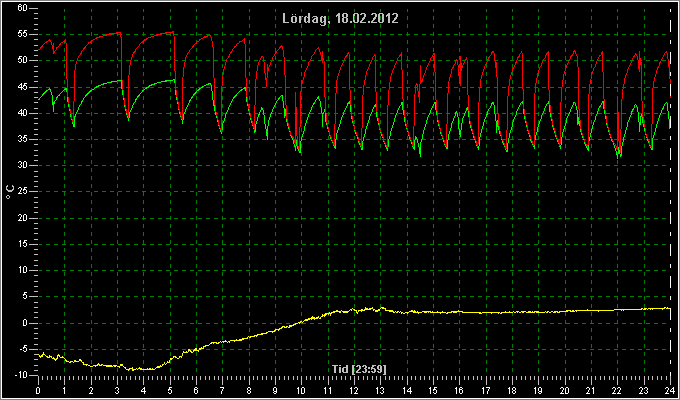Click the °C axis unit label
The width and height of the screenshot is (680, 400).
10,191
